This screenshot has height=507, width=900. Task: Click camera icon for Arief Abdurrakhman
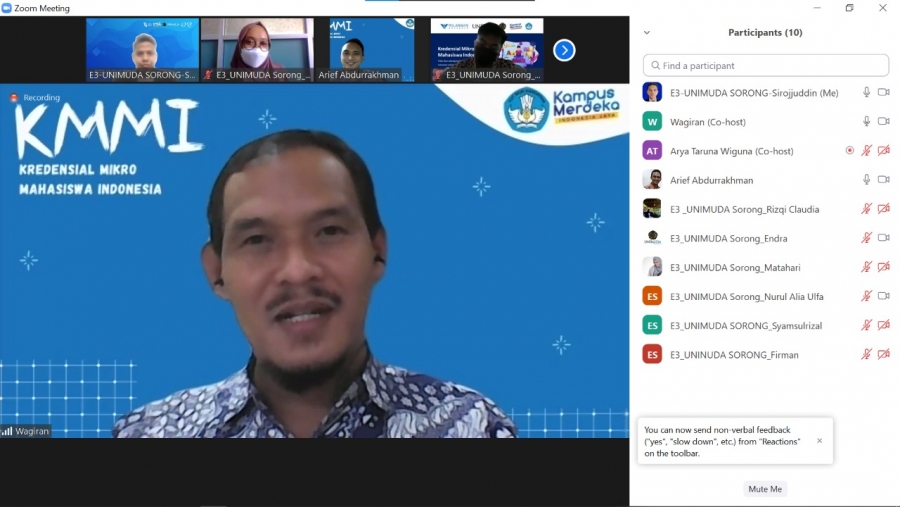883,180
